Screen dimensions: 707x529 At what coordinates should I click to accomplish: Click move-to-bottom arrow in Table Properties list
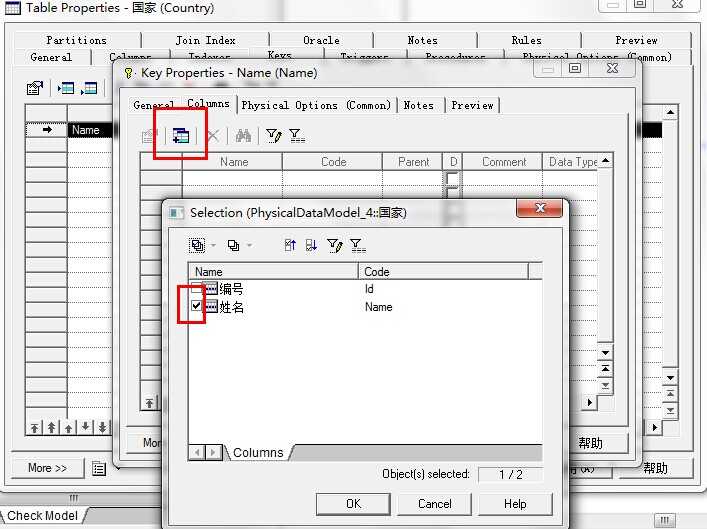pyautogui.click(x=102, y=427)
